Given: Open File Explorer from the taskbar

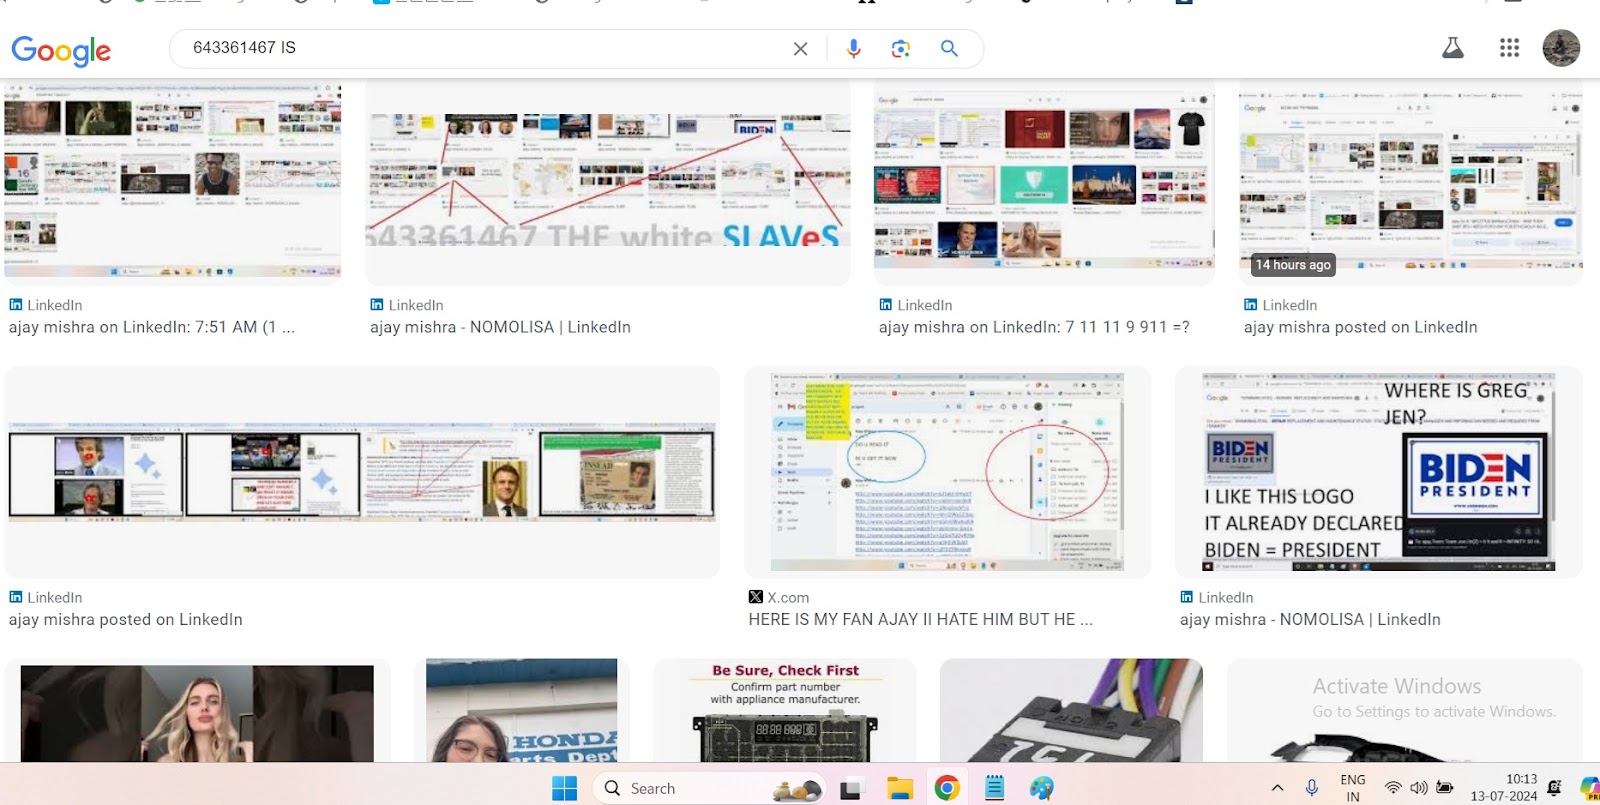Looking at the screenshot, I should [x=899, y=788].
